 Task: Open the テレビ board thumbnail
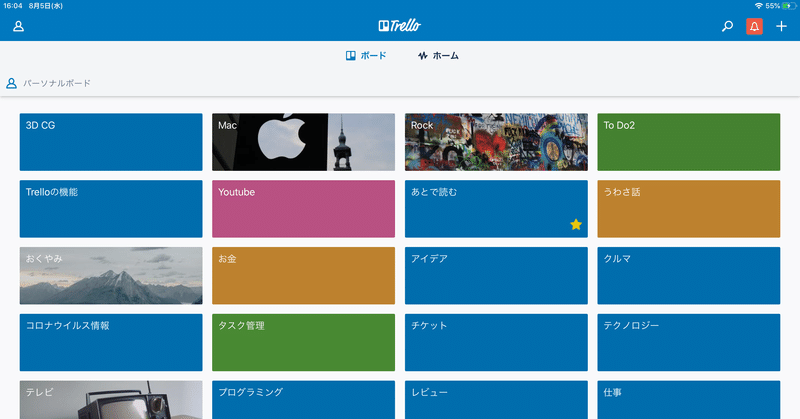[111, 400]
